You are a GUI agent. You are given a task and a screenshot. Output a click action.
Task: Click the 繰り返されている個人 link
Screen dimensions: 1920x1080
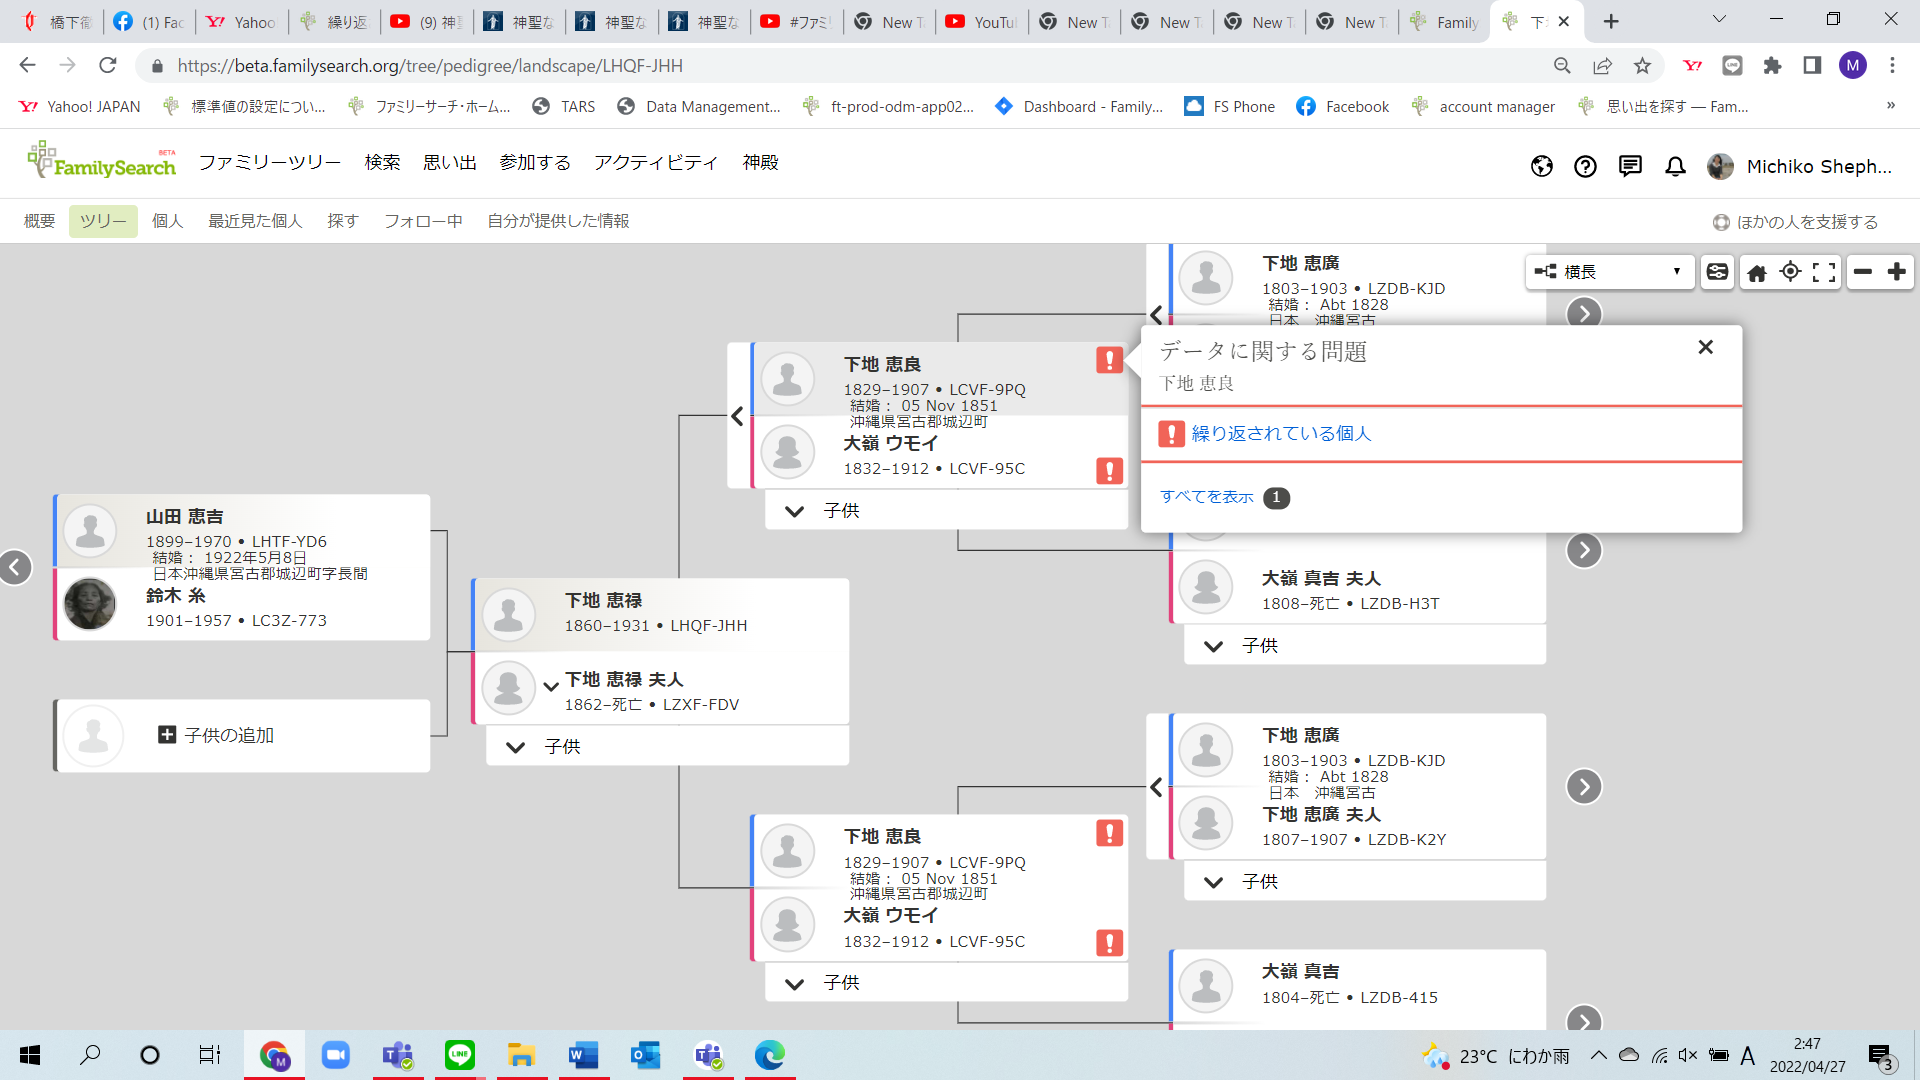tap(1280, 433)
